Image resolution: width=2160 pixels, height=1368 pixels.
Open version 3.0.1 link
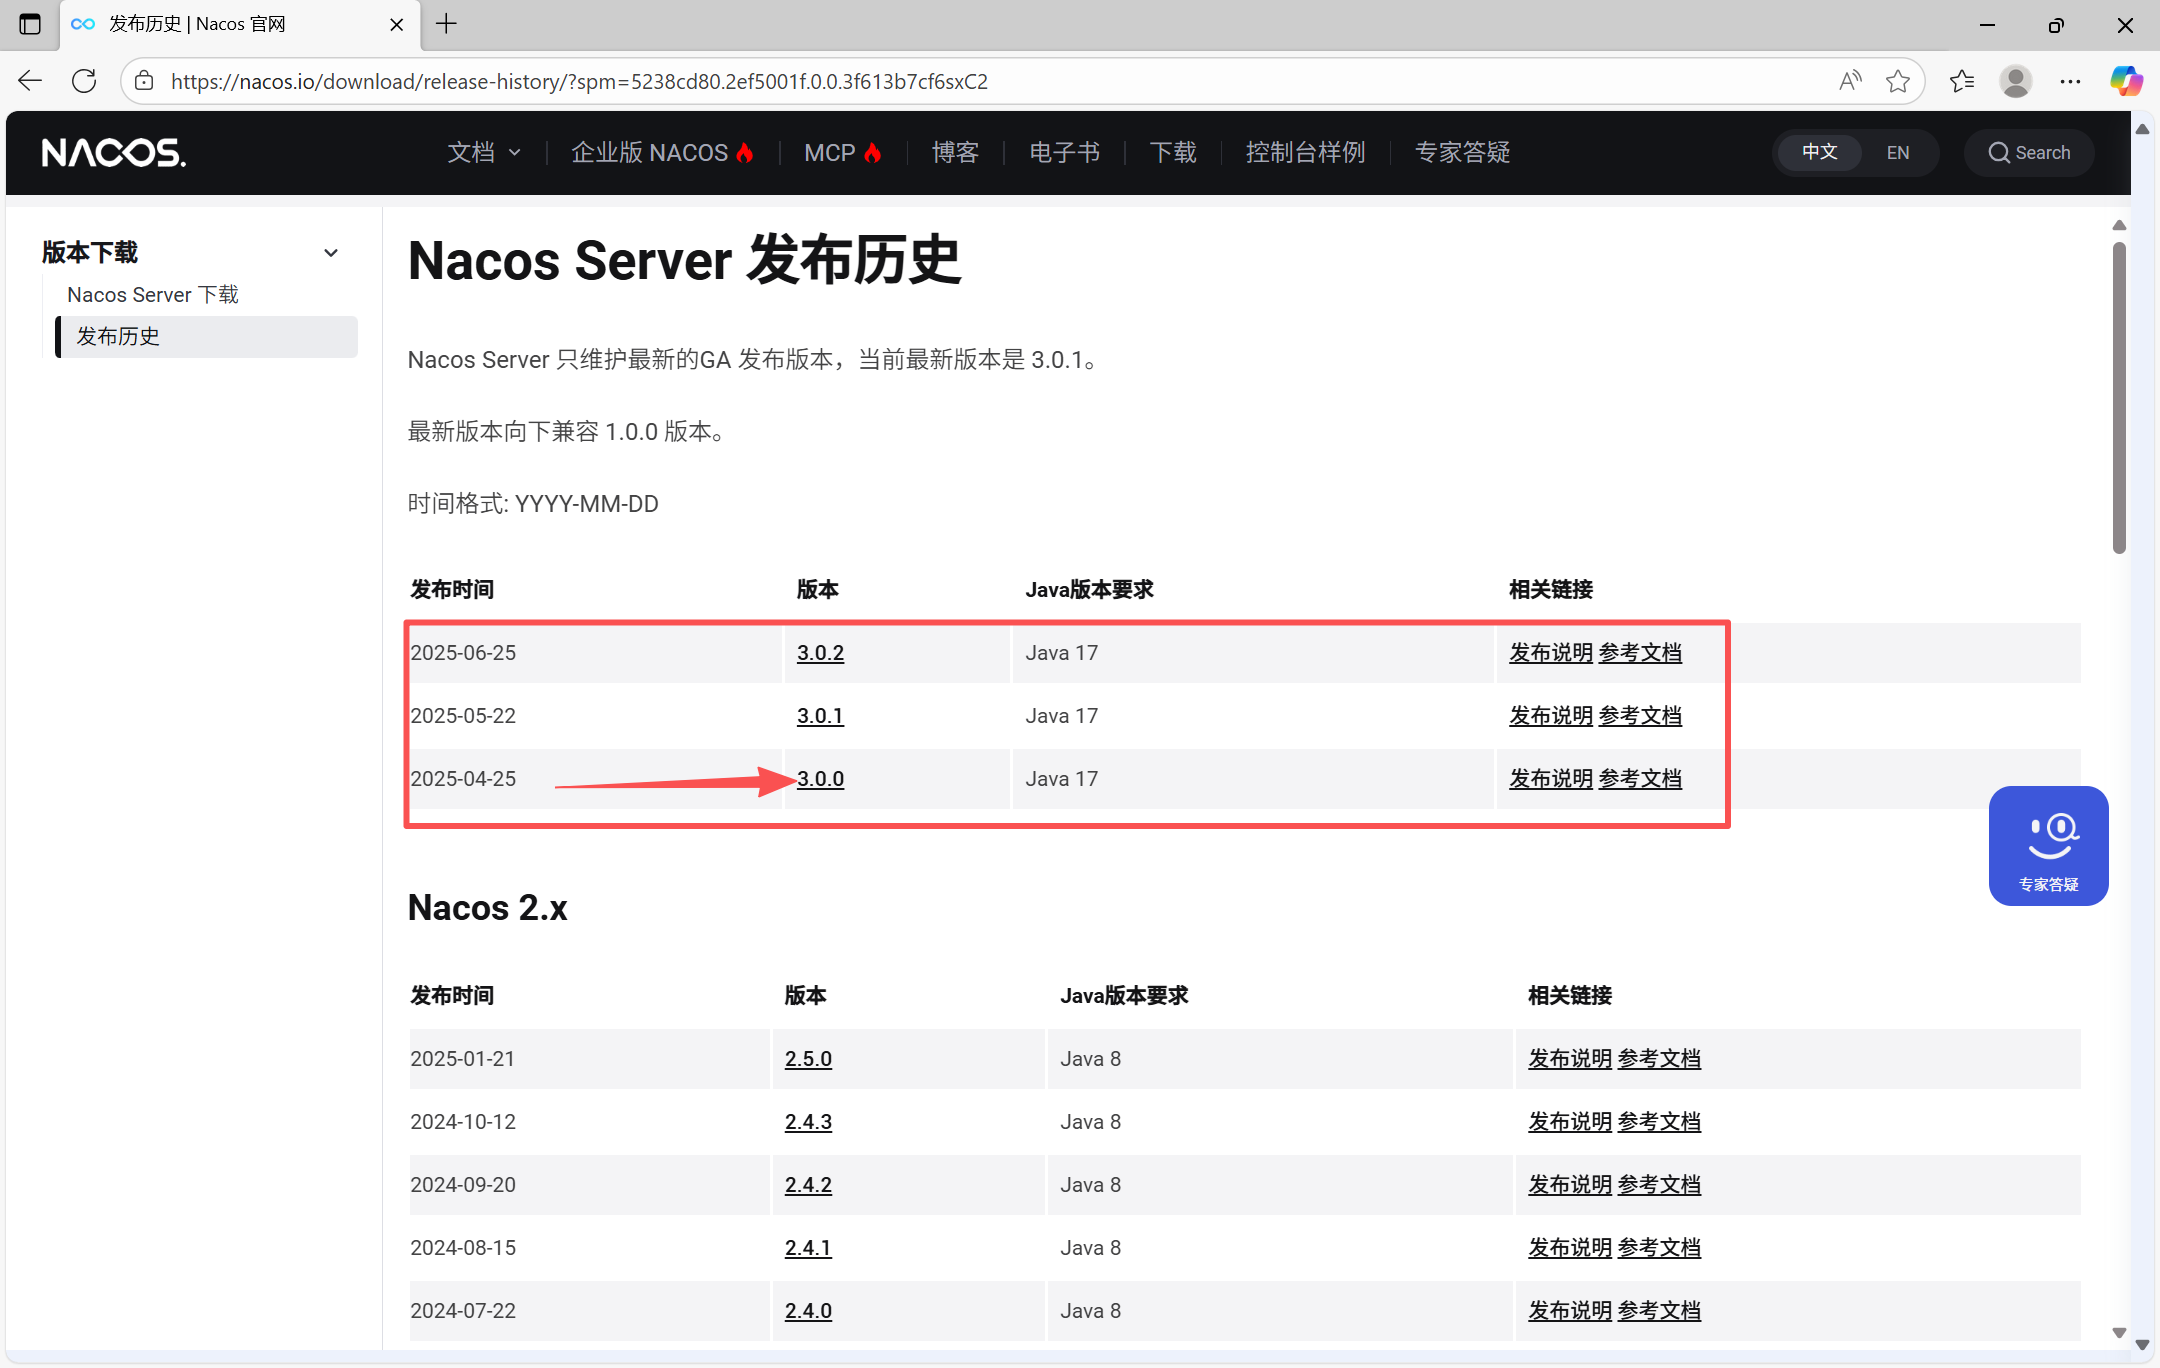click(x=820, y=716)
